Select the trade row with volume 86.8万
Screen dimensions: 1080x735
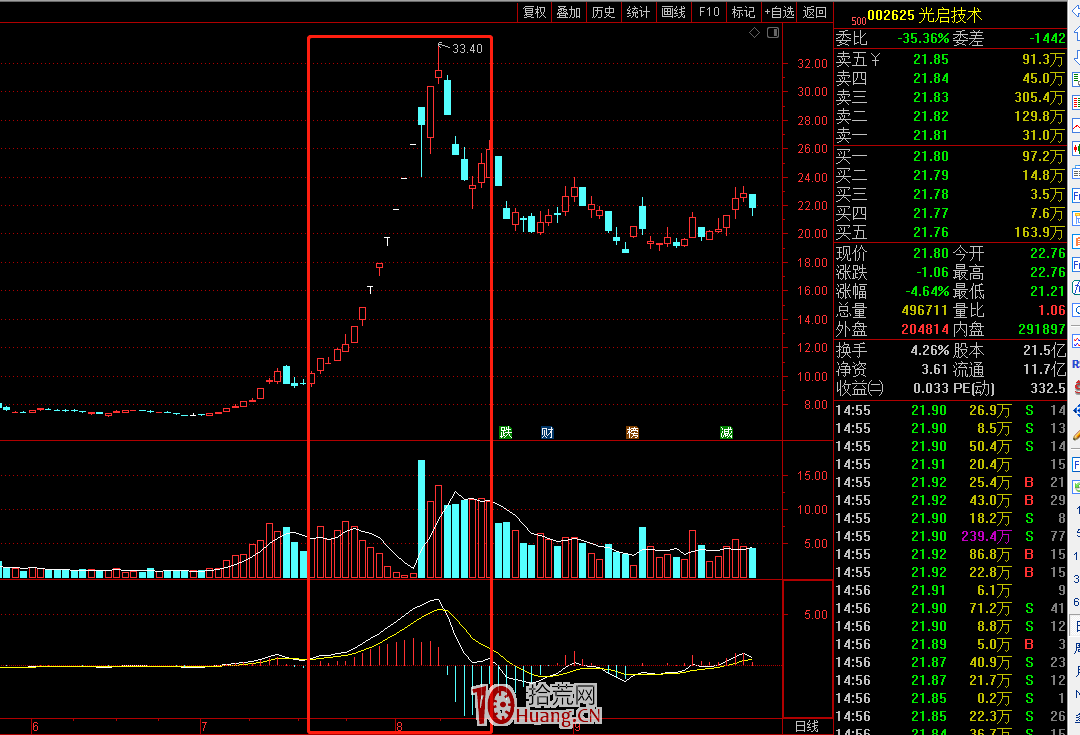click(951, 554)
